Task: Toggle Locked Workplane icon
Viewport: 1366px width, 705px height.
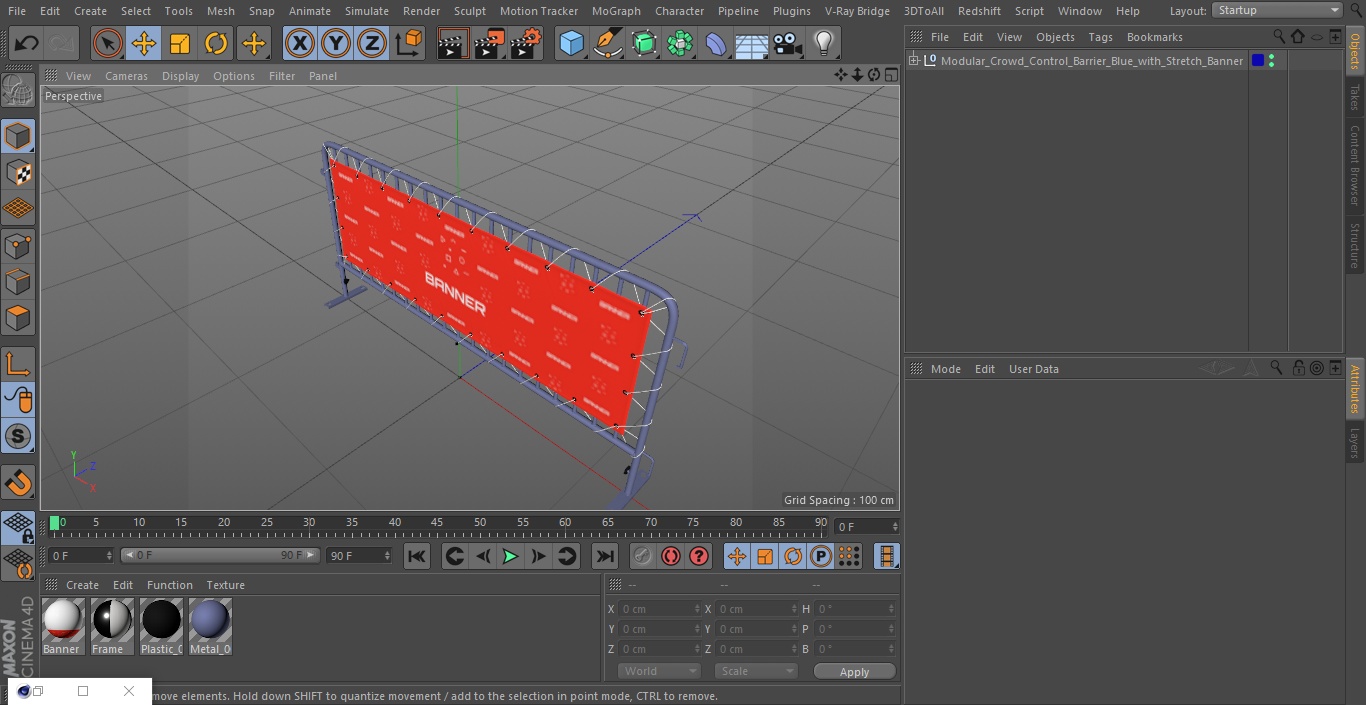Action: (18, 527)
